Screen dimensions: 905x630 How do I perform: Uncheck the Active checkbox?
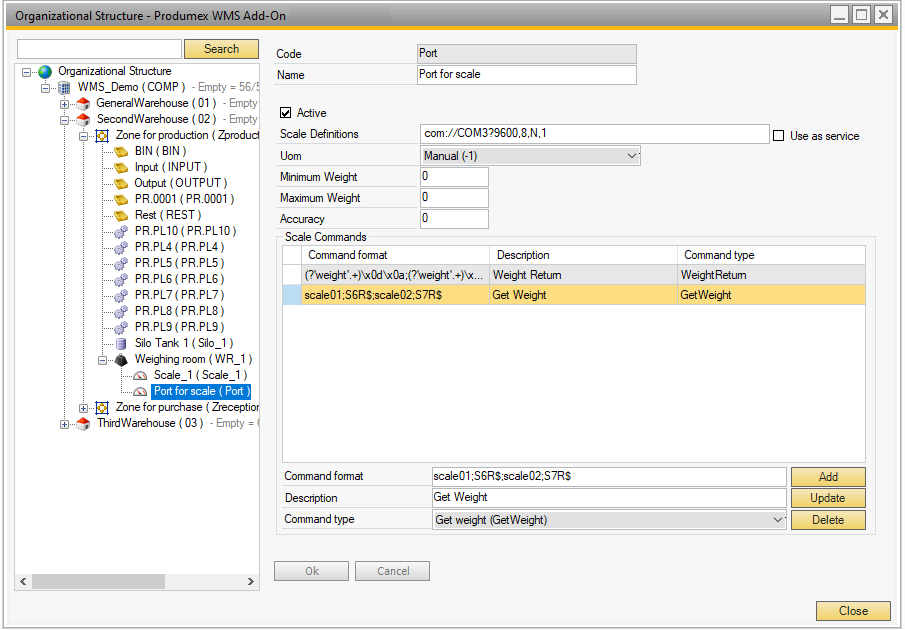coord(286,113)
